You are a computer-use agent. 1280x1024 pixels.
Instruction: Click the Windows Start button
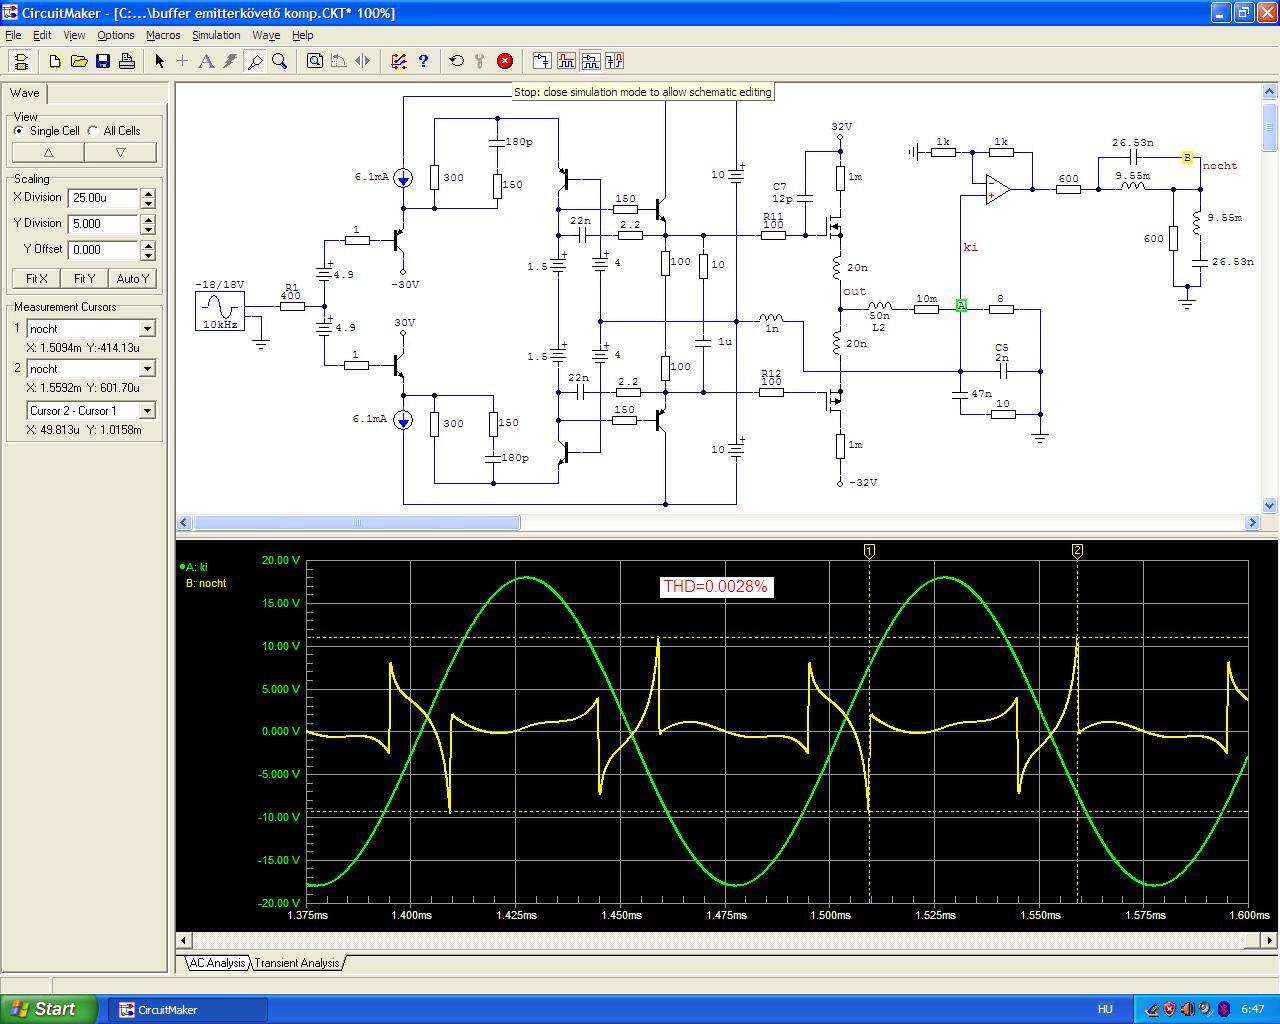(x=49, y=1009)
